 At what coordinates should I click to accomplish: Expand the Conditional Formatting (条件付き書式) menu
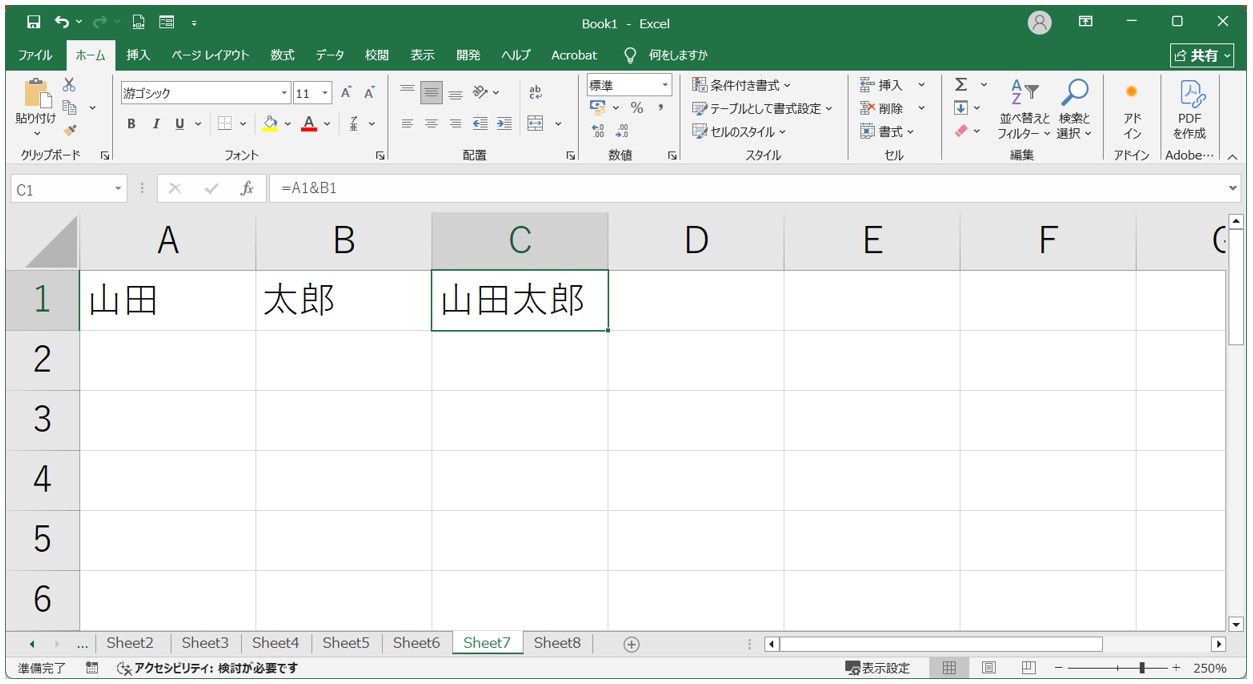point(741,85)
